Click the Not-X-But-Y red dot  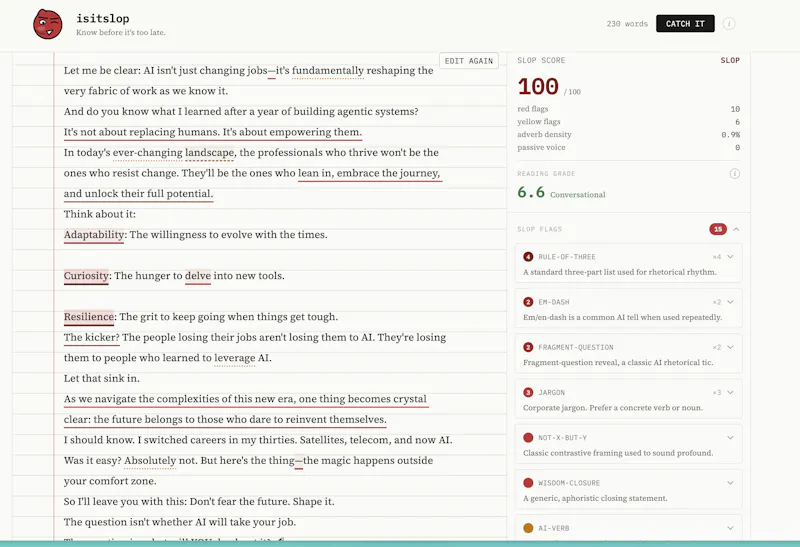coord(528,438)
